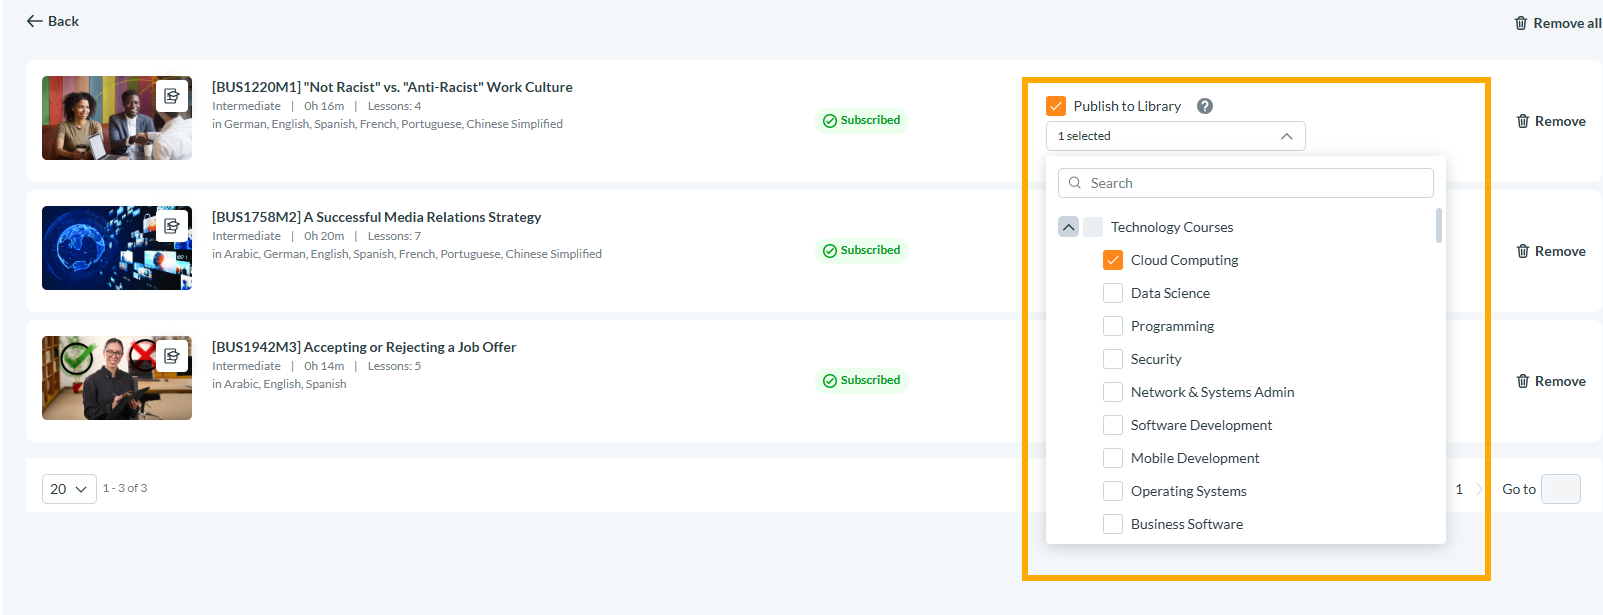The image size is (1603, 615).
Task: Click the Remove all trash icon
Action: coord(1521,23)
